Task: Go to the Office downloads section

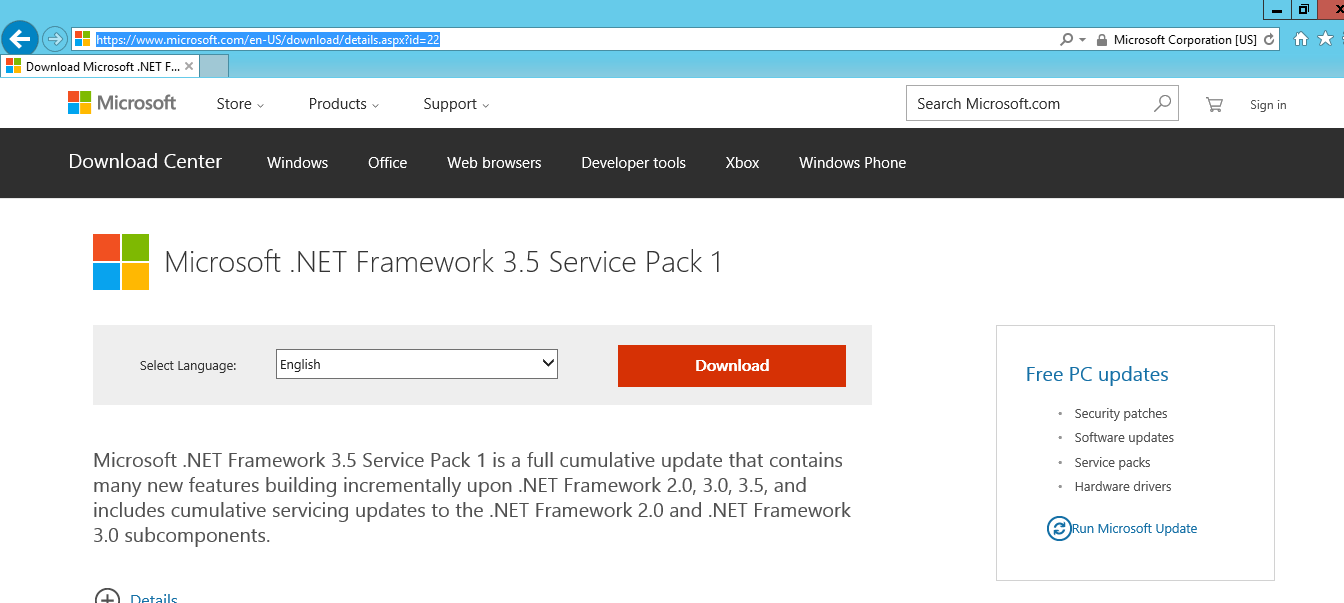Action: pos(387,163)
